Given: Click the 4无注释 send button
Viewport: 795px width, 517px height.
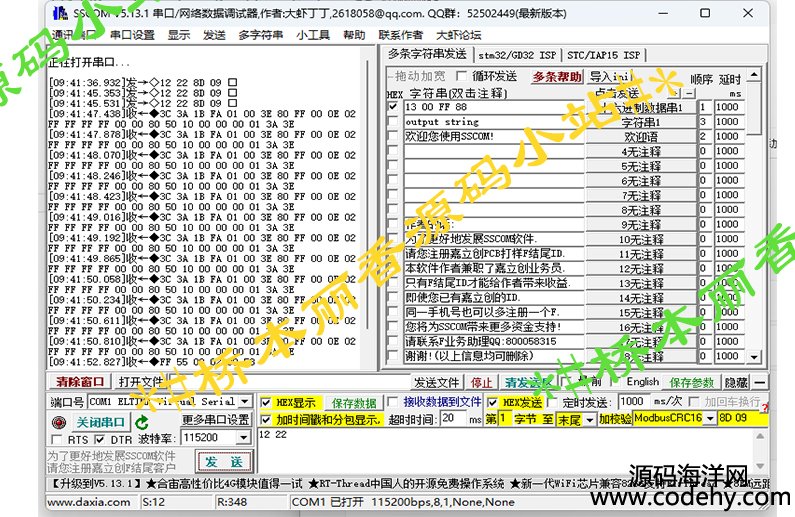Looking at the screenshot, I should (641, 152).
